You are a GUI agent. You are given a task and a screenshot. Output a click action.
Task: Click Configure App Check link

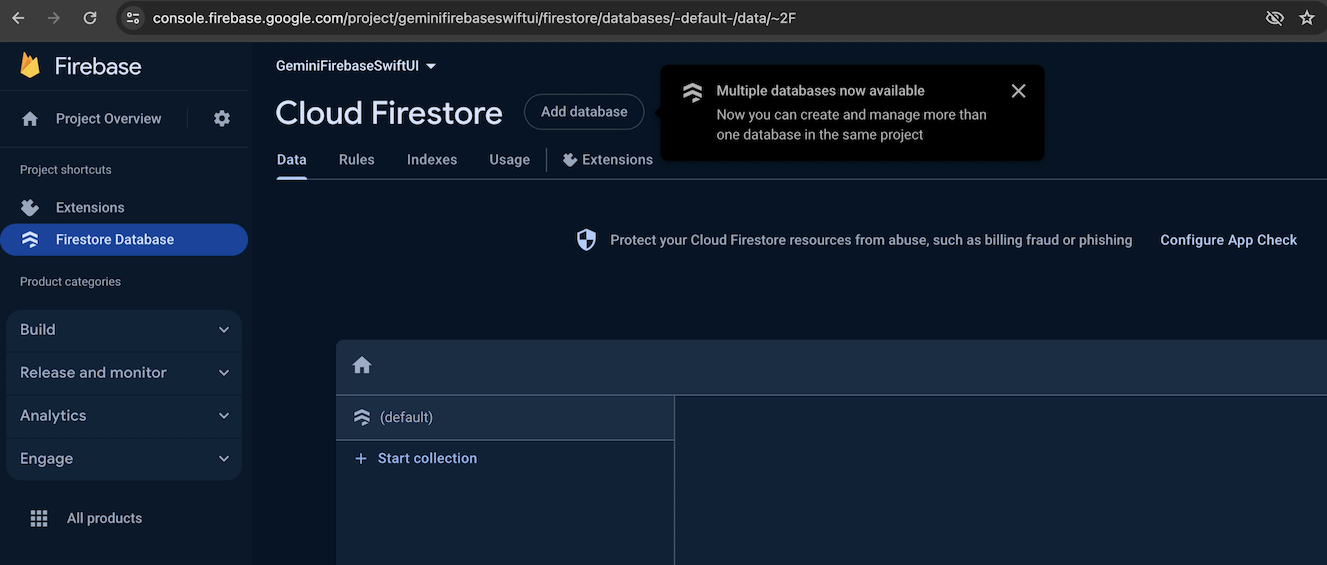(1228, 240)
